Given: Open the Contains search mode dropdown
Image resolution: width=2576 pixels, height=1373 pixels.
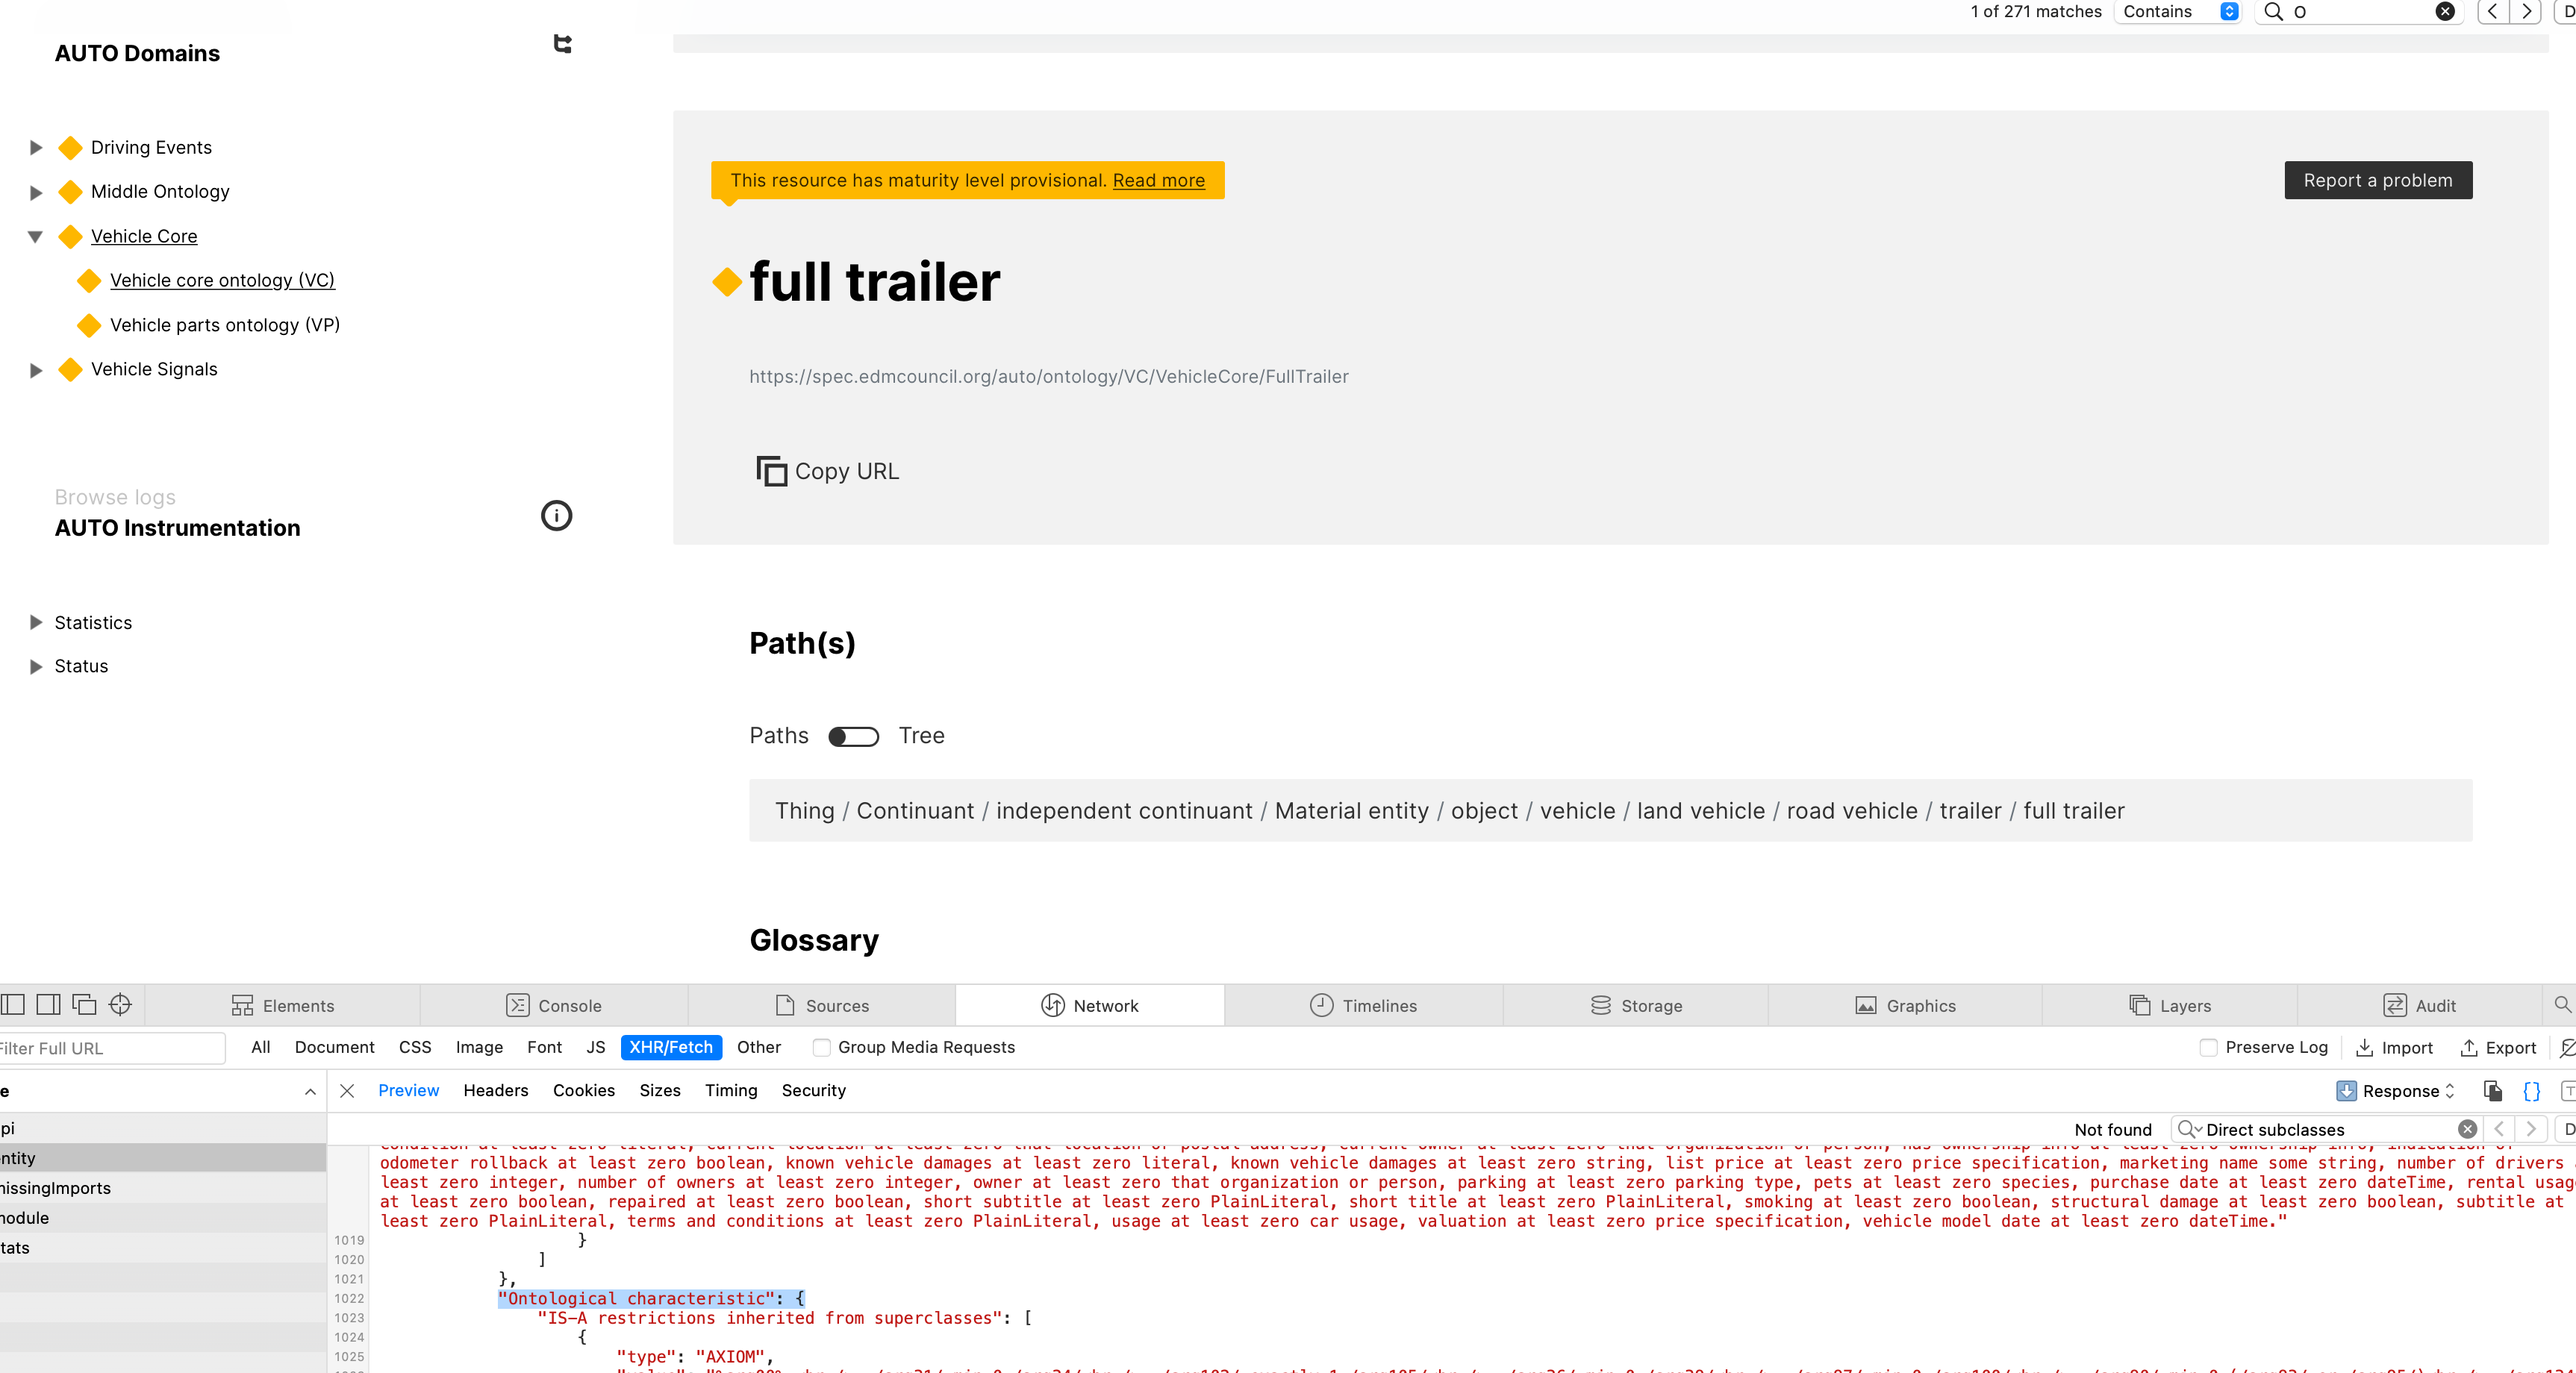Looking at the screenshot, I should pos(2178,12).
